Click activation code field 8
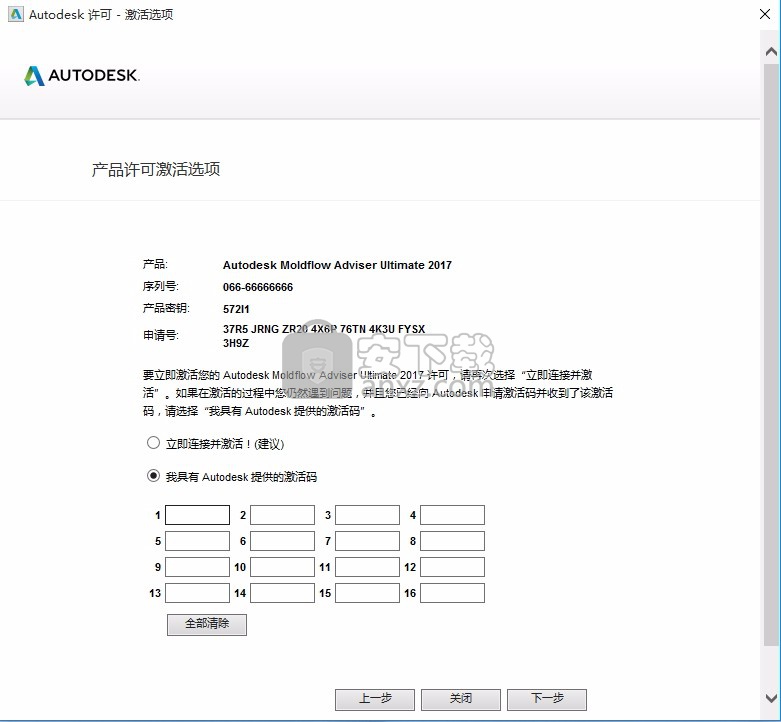The image size is (781, 722). pos(452,541)
